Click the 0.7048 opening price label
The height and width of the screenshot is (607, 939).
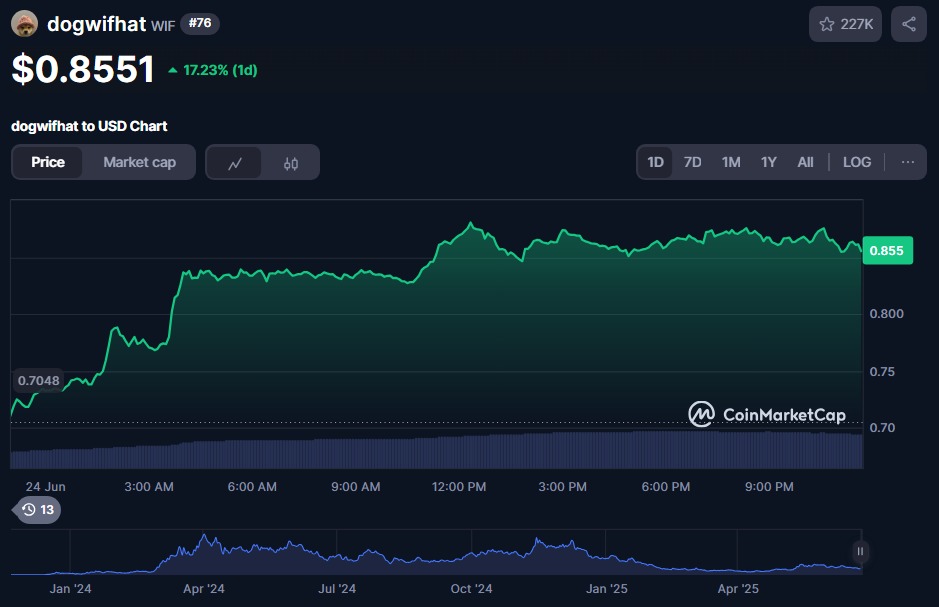coord(38,381)
